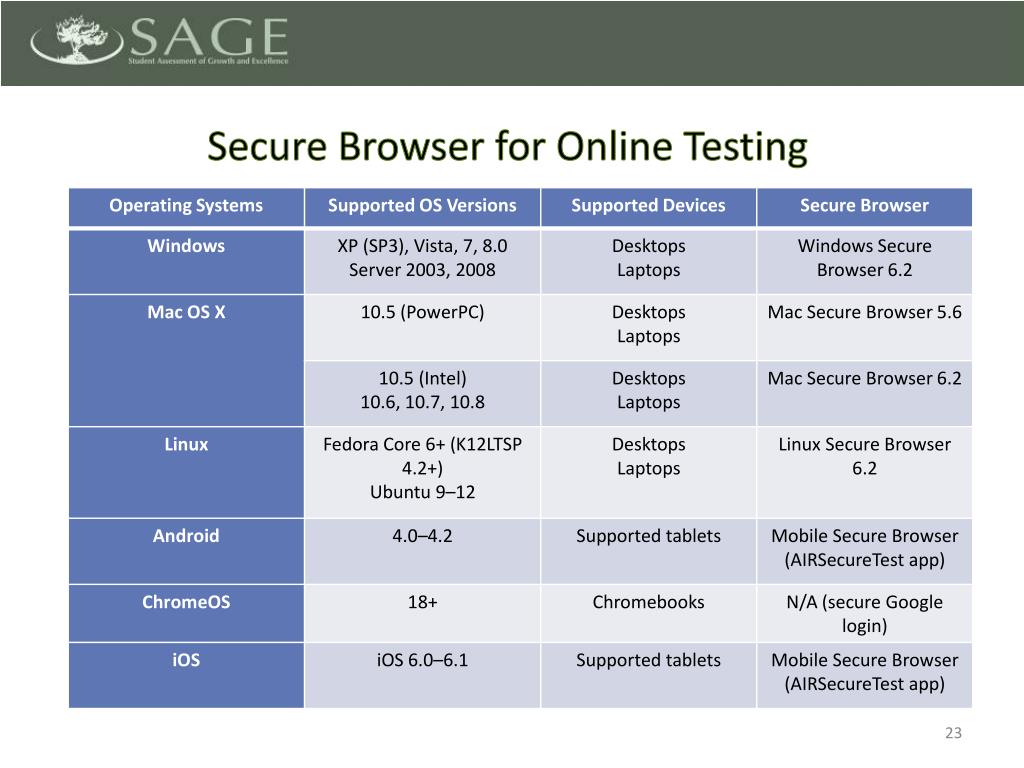Click the Mac OS X row label
Screen dimensions: 1024x768
coord(186,360)
